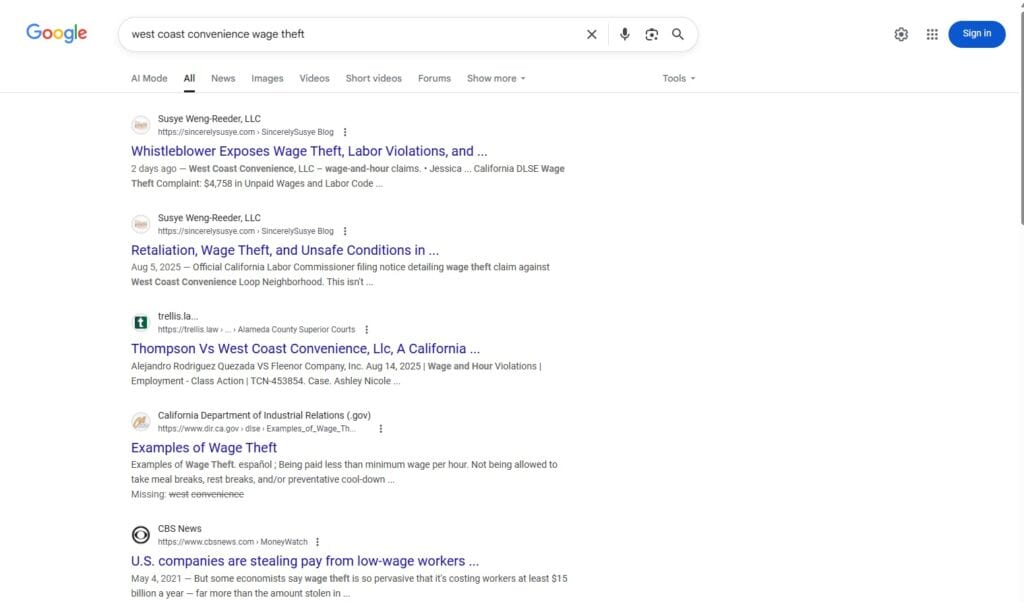Open Thompson Vs West Coast Convenience result

click(x=305, y=349)
